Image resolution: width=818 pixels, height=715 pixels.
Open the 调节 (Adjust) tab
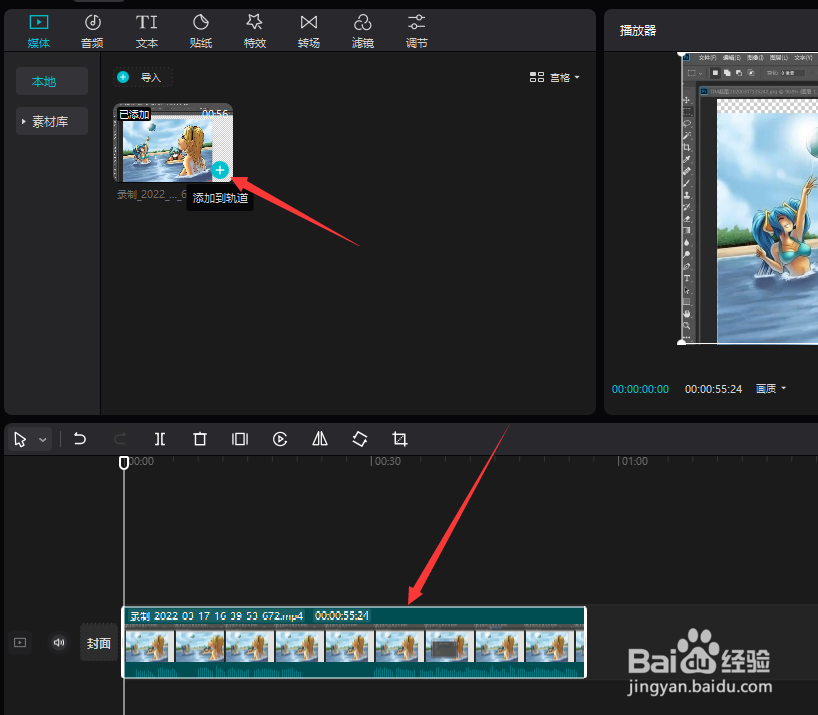click(416, 32)
